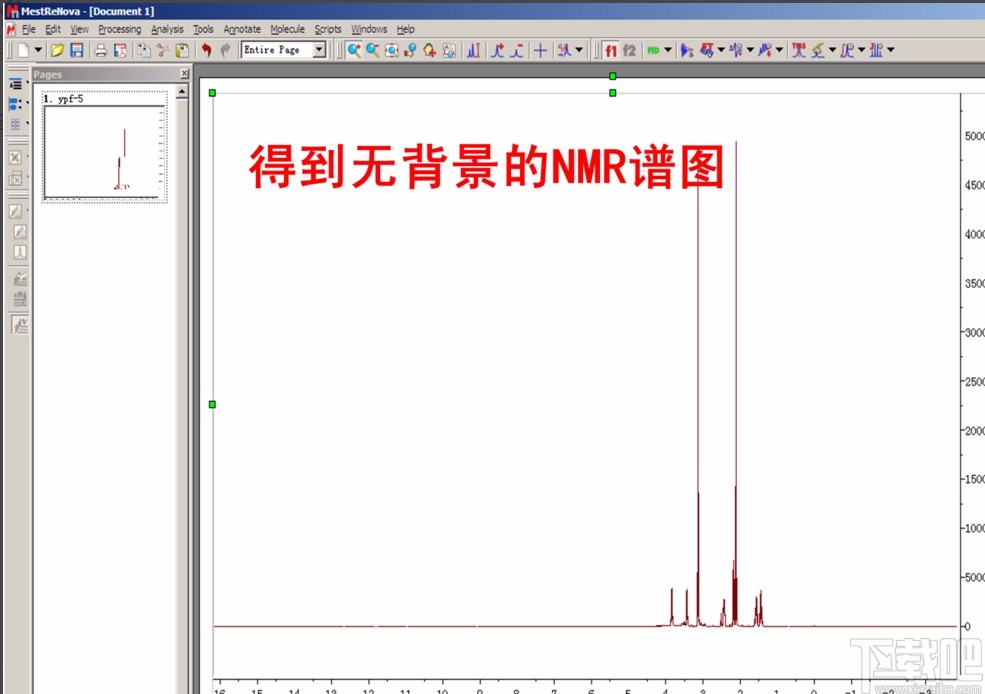The width and height of the screenshot is (985, 694).
Task: Click the Redo arrow to enable redo
Action: pos(225,50)
